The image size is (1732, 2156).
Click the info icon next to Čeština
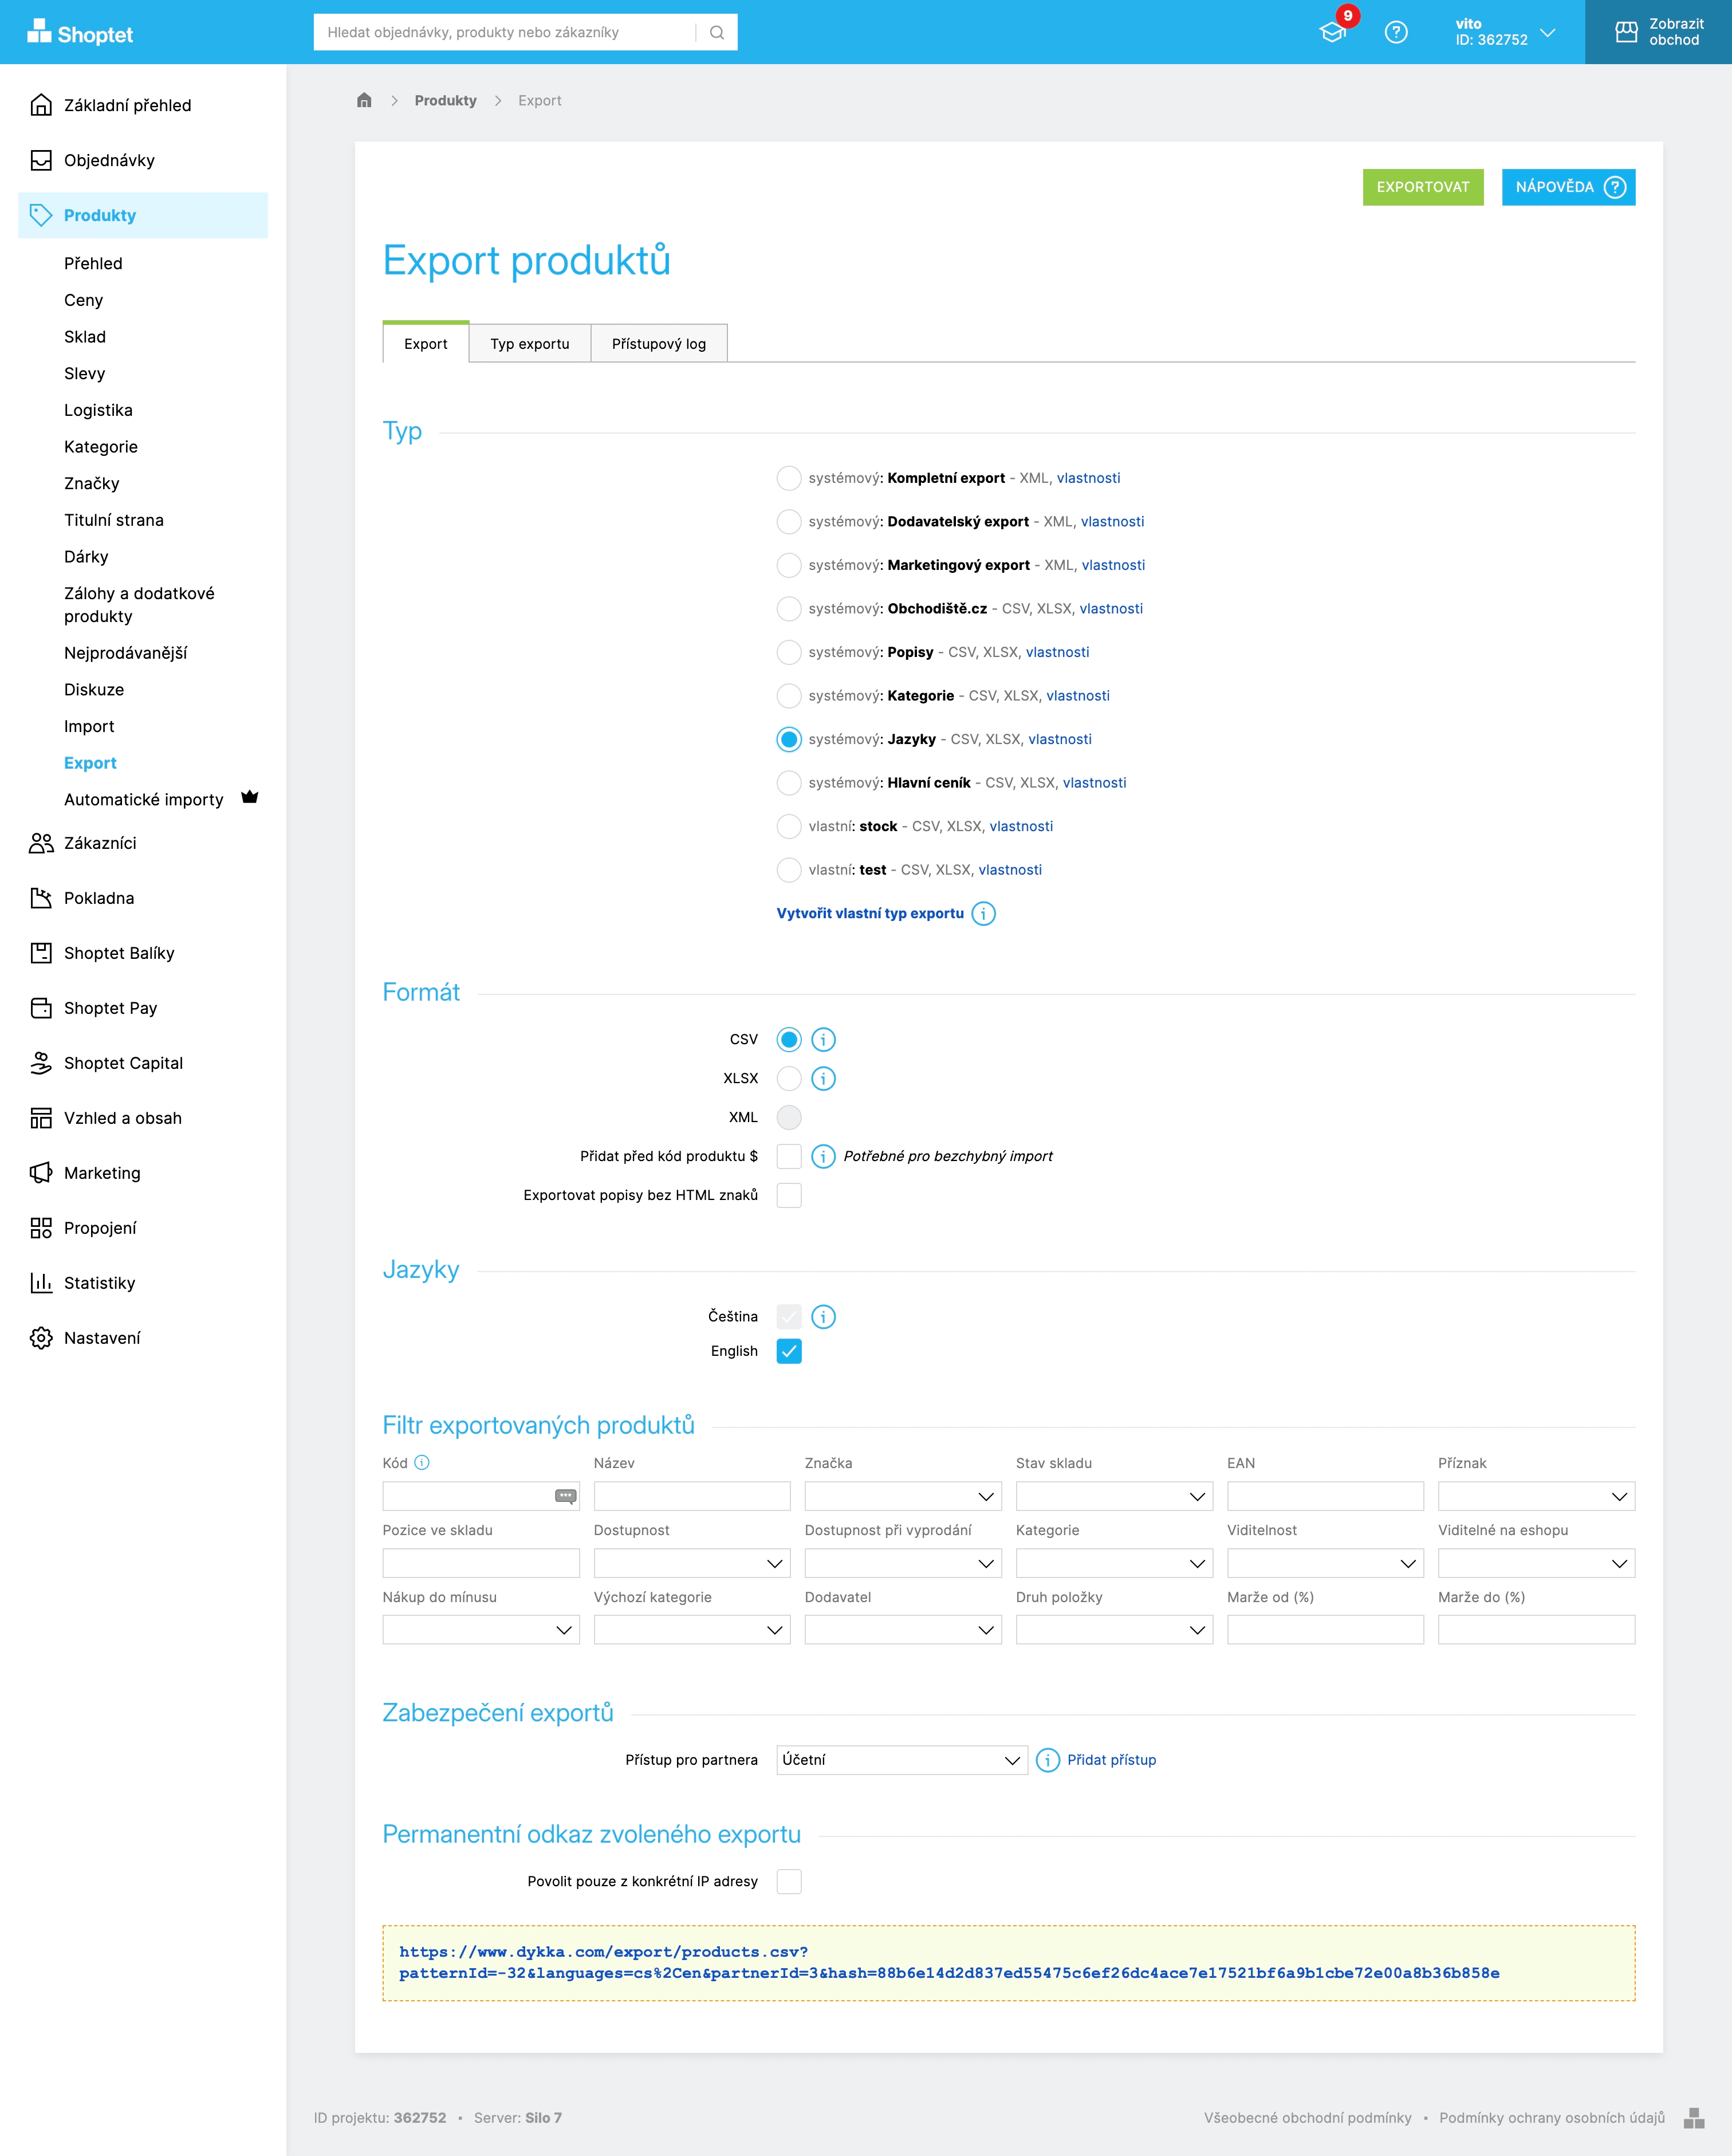(x=823, y=1316)
